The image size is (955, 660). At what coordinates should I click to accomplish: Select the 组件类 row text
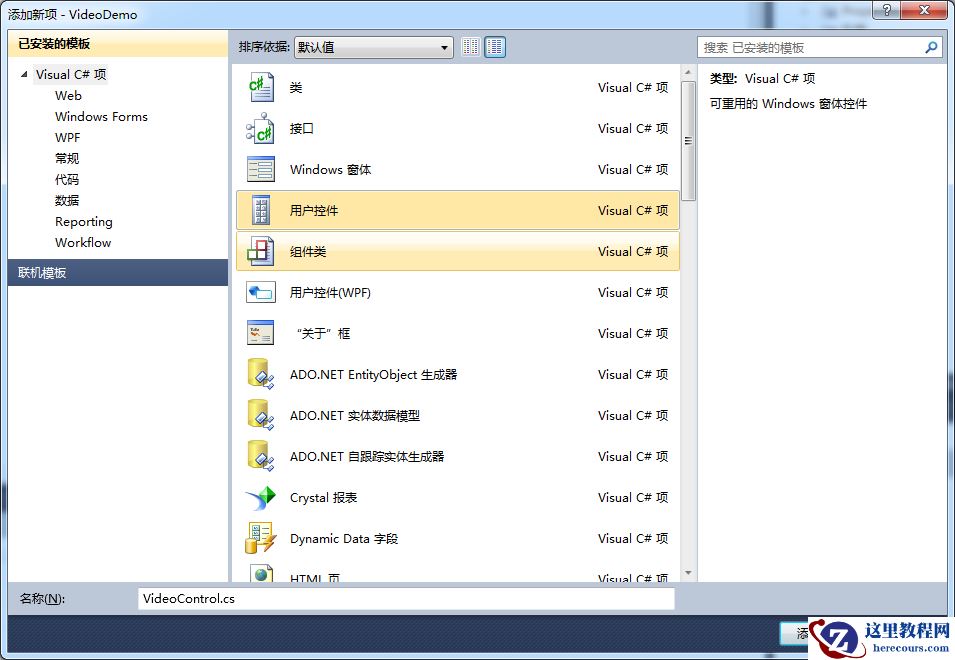[x=308, y=251]
